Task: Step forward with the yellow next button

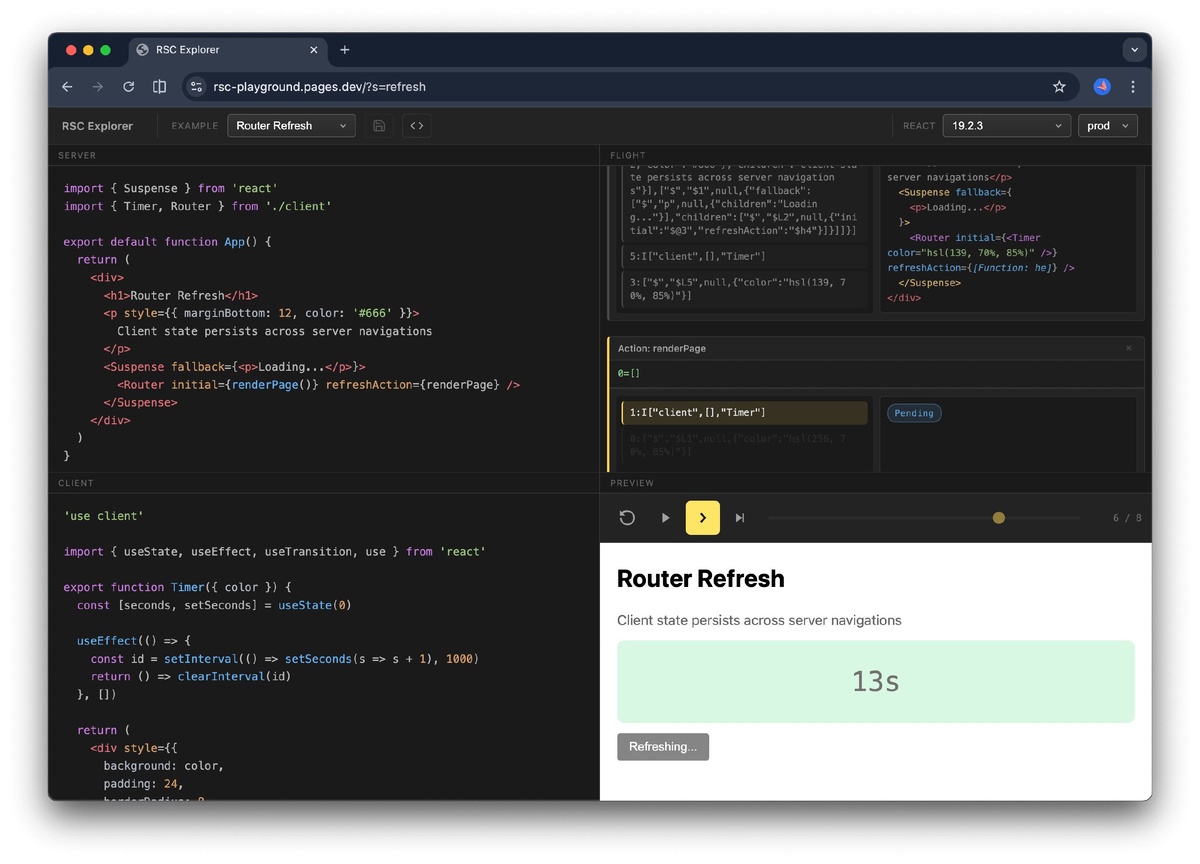Action: [x=703, y=518]
